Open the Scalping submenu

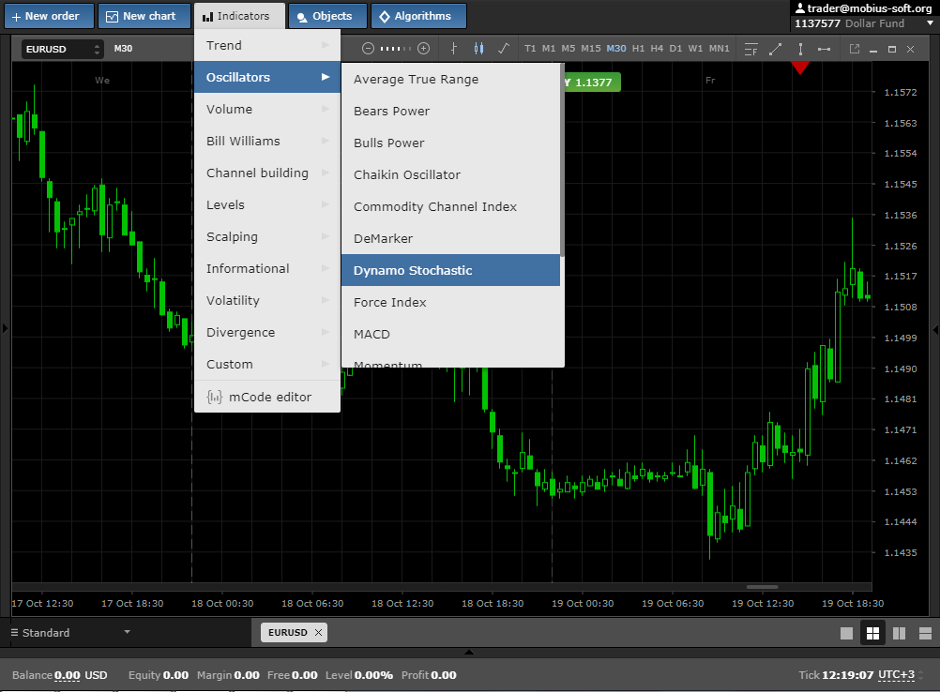pyautogui.click(x=267, y=236)
